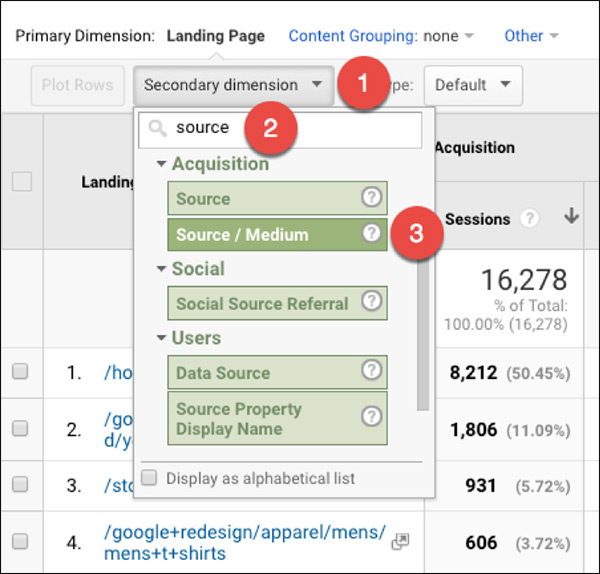The width and height of the screenshot is (600, 574).
Task: Select the Source dimension
Action: [277, 198]
